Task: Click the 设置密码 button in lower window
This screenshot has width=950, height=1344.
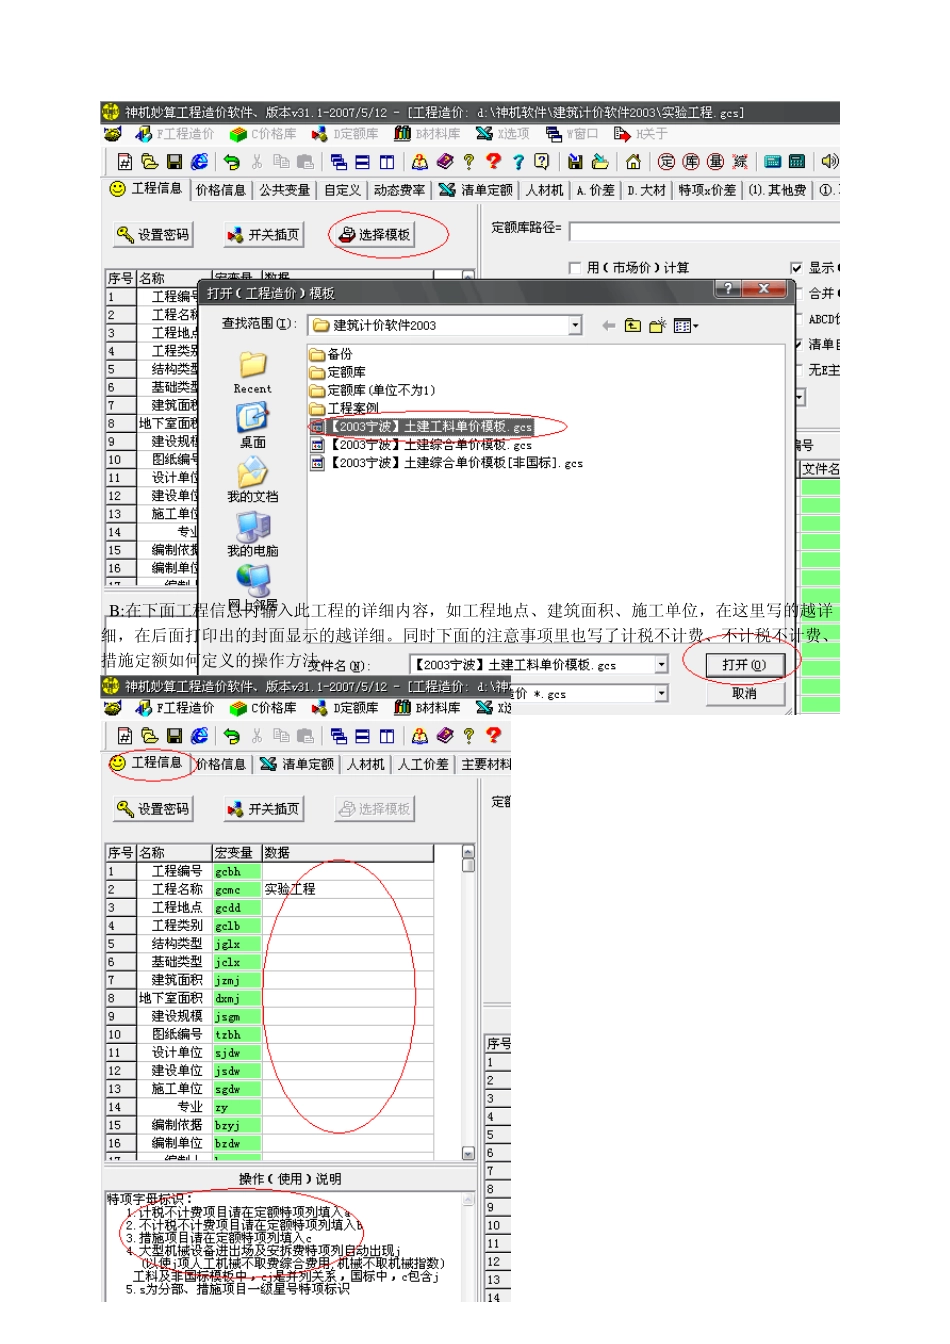Action: point(153,809)
